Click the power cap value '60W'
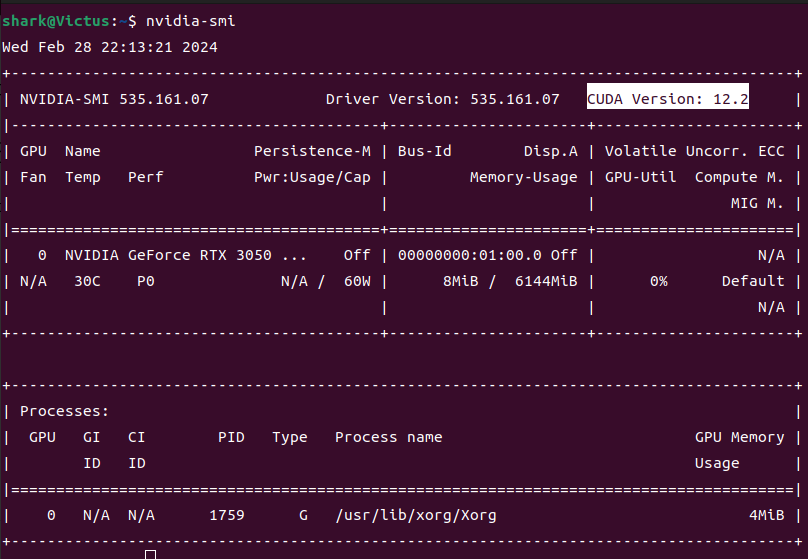Screen dimensions: 808x559 pos(357,281)
